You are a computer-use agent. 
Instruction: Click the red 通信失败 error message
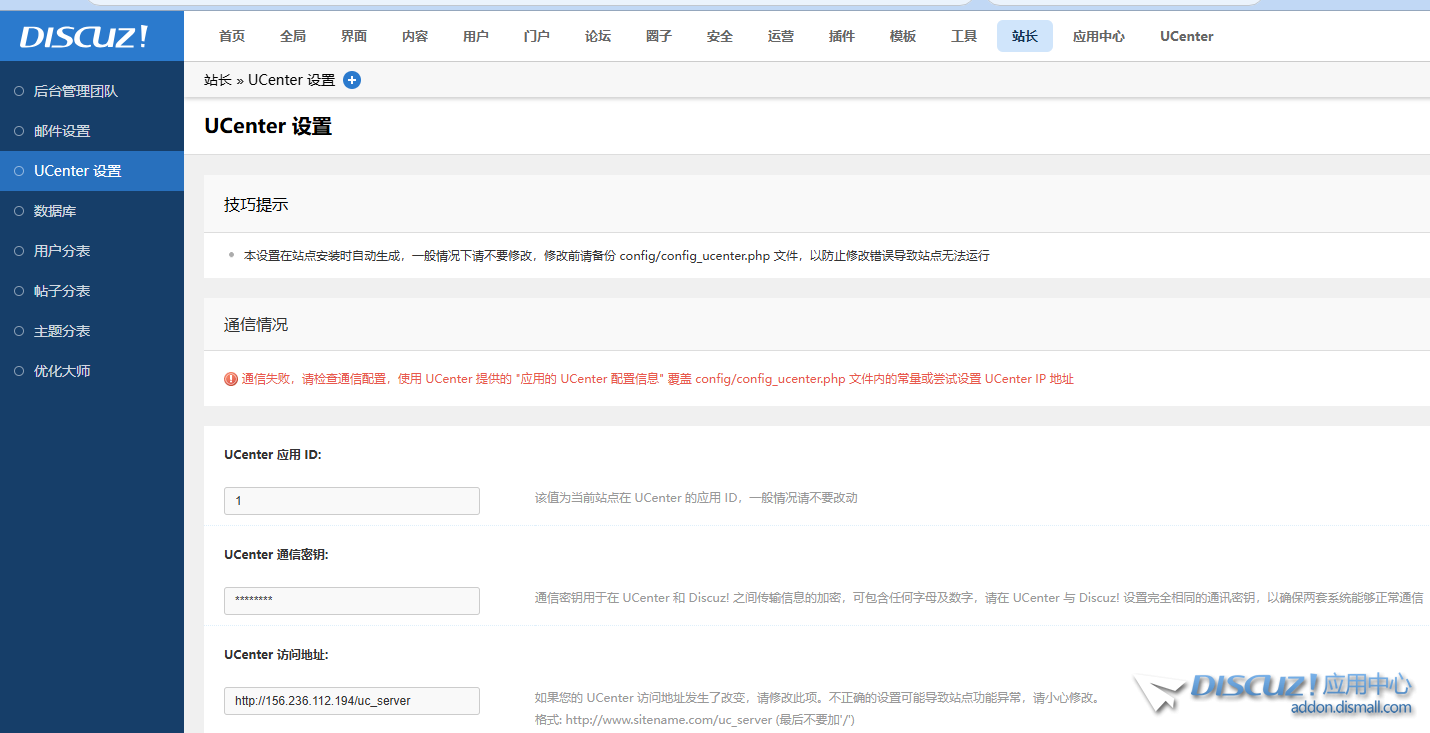click(x=658, y=379)
